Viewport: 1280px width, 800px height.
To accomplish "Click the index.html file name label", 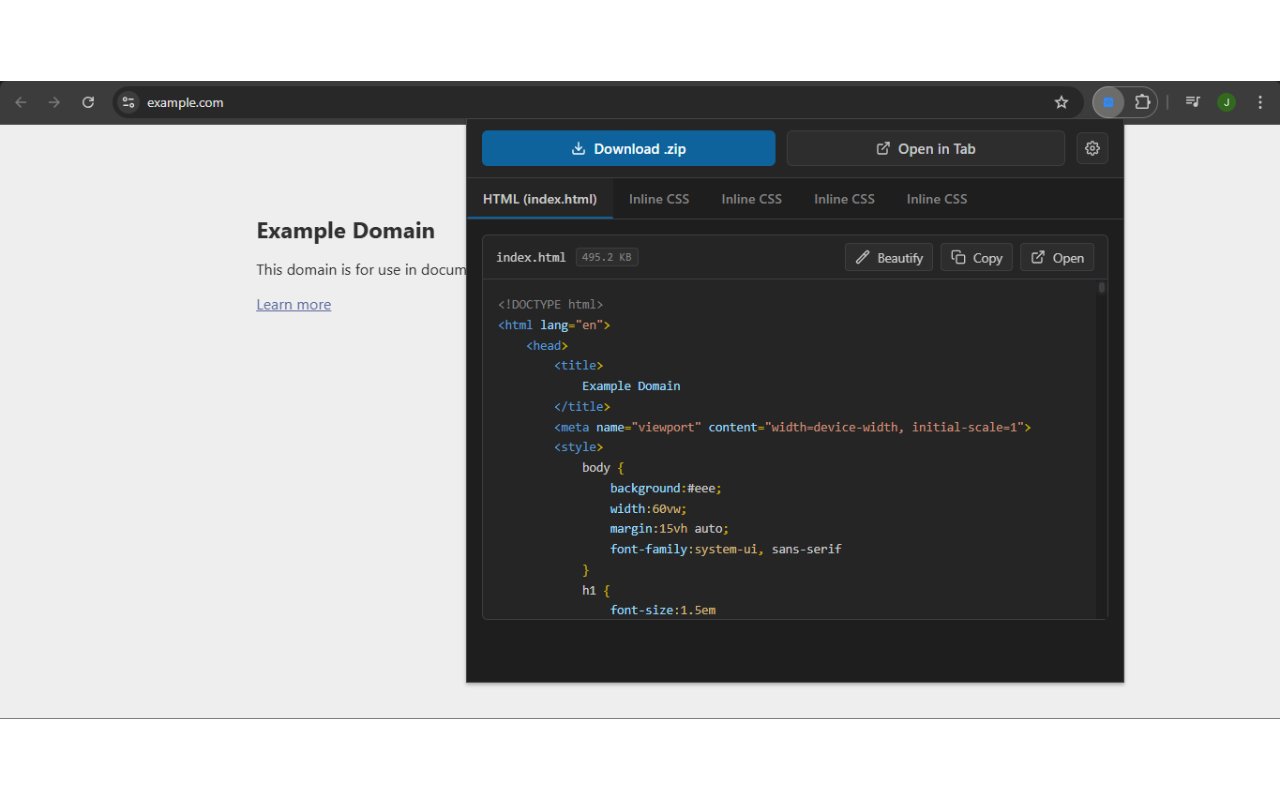I will pos(531,257).
